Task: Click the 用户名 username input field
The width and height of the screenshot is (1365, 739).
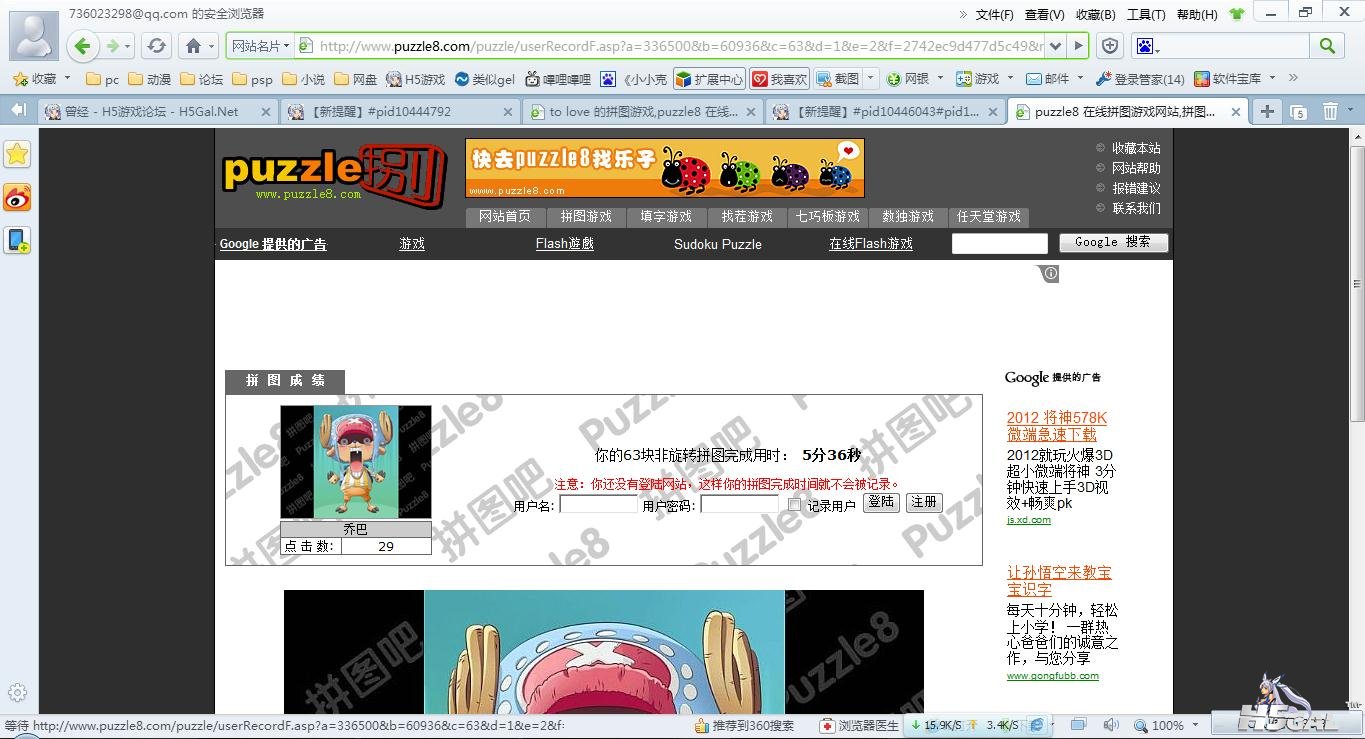Action: point(597,505)
